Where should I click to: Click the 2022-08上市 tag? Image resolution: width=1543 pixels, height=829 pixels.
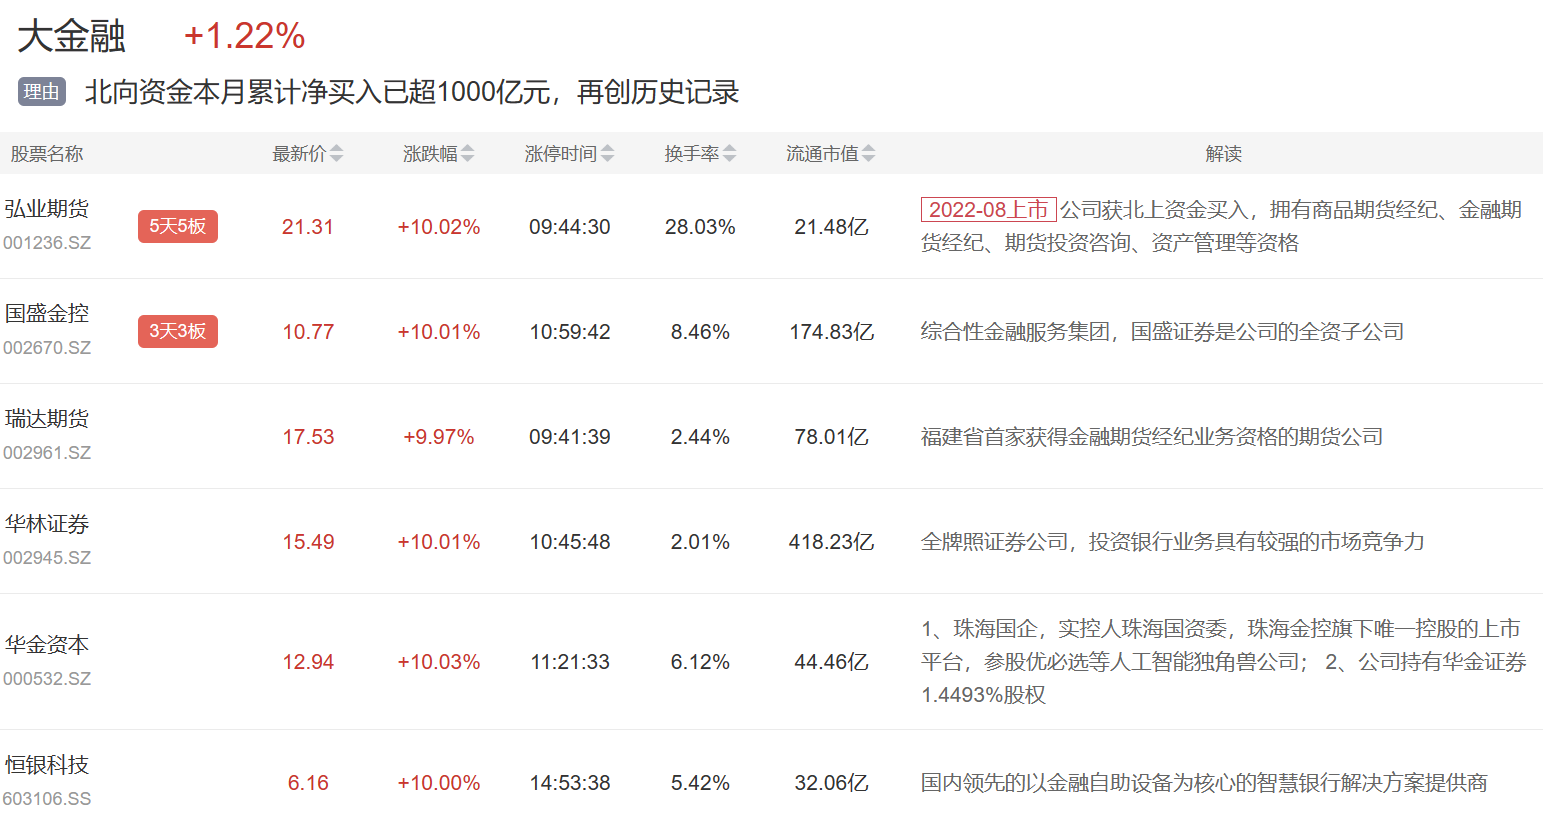click(x=989, y=210)
